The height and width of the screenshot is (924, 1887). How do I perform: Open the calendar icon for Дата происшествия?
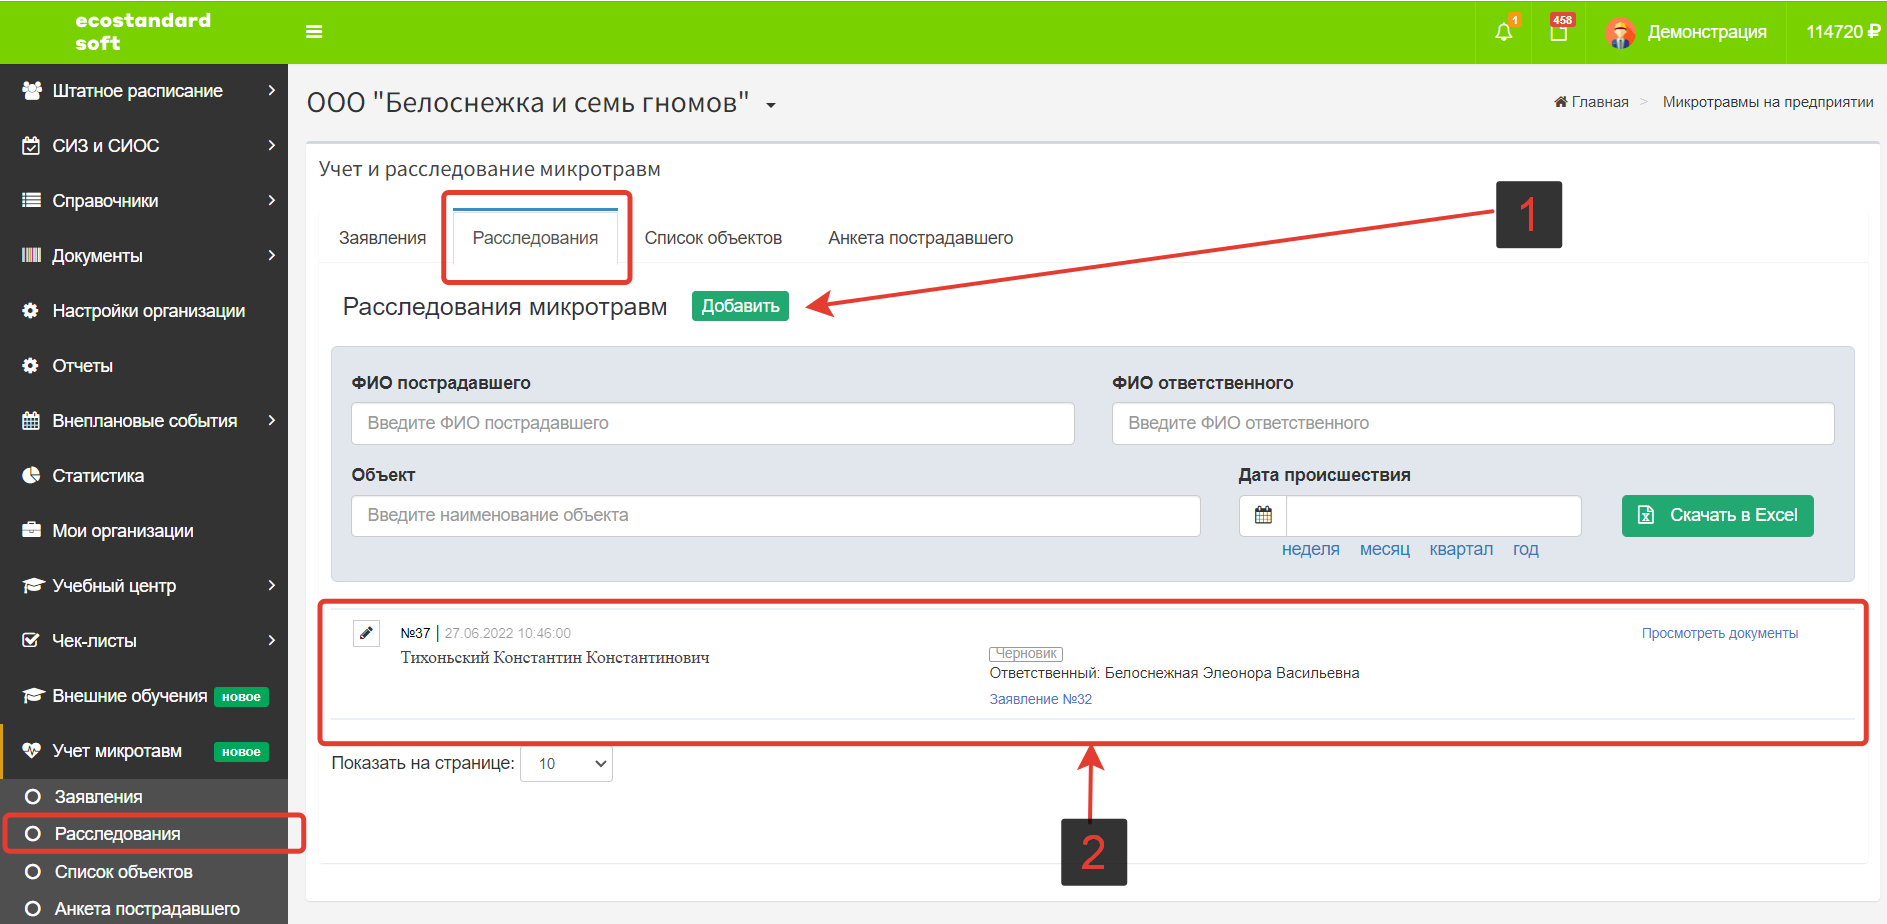point(1264,516)
